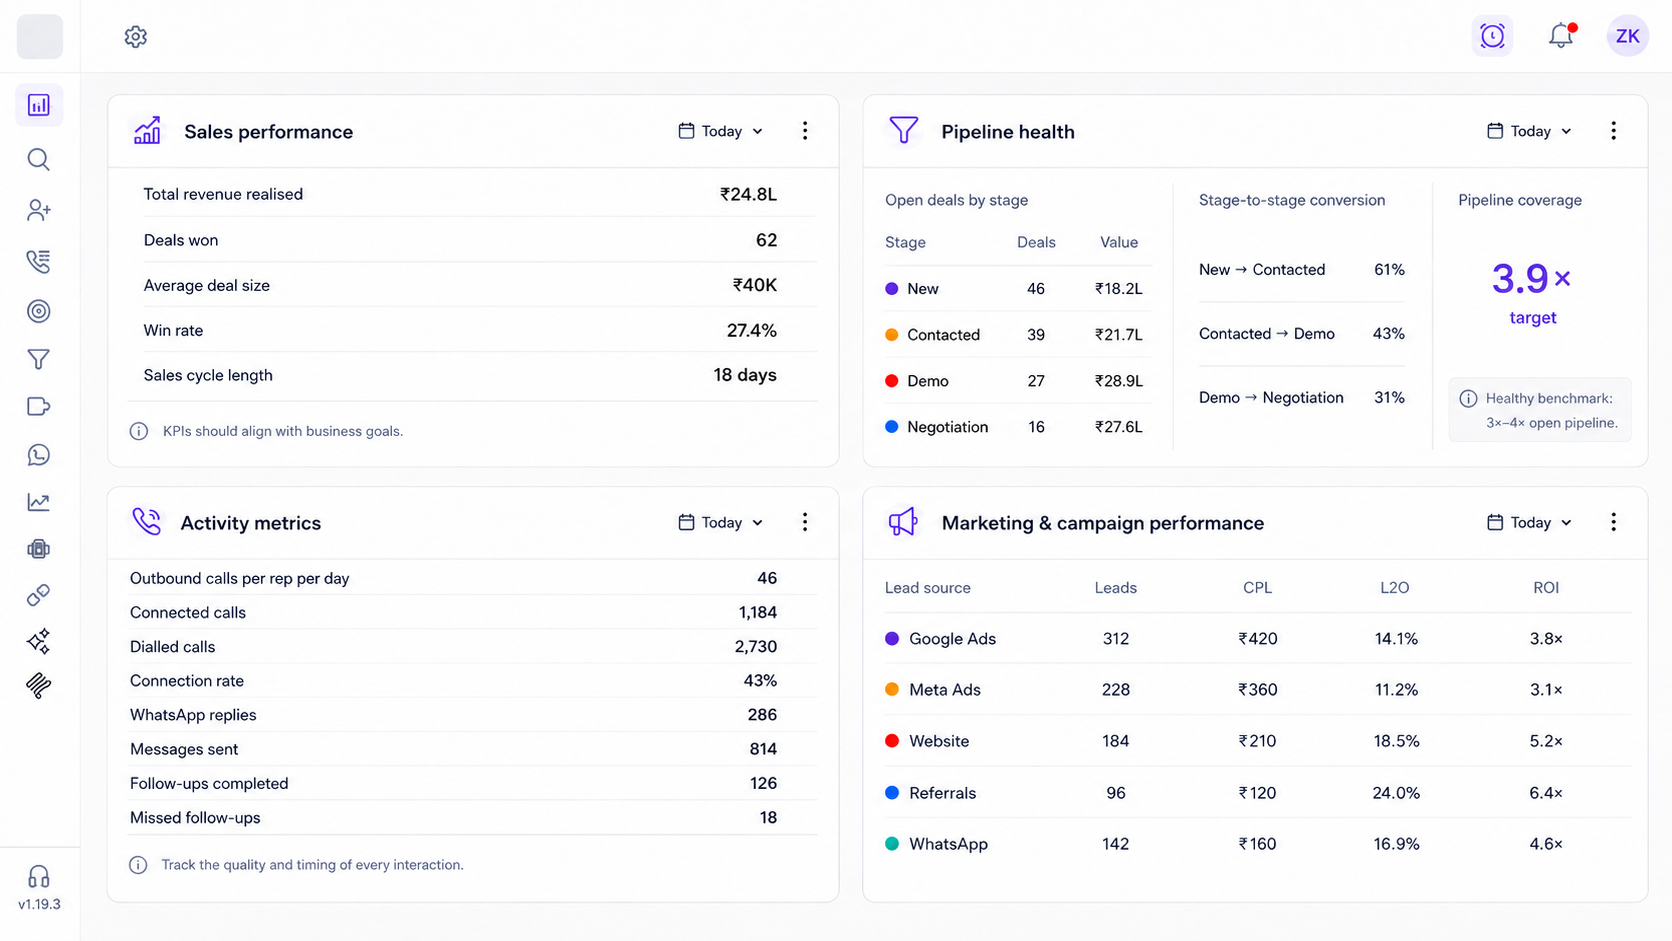Click info icon beside Track the quality note
The height and width of the screenshot is (941, 1672).
[x=139, y=865]
